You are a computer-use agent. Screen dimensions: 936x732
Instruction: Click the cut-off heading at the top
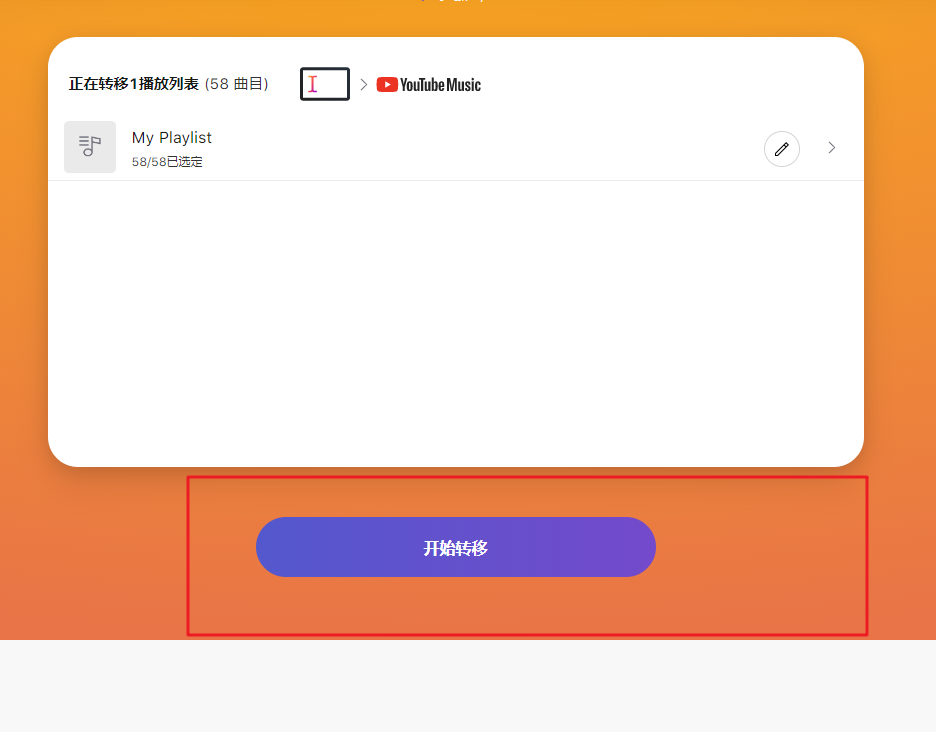[x=455, y=2]
